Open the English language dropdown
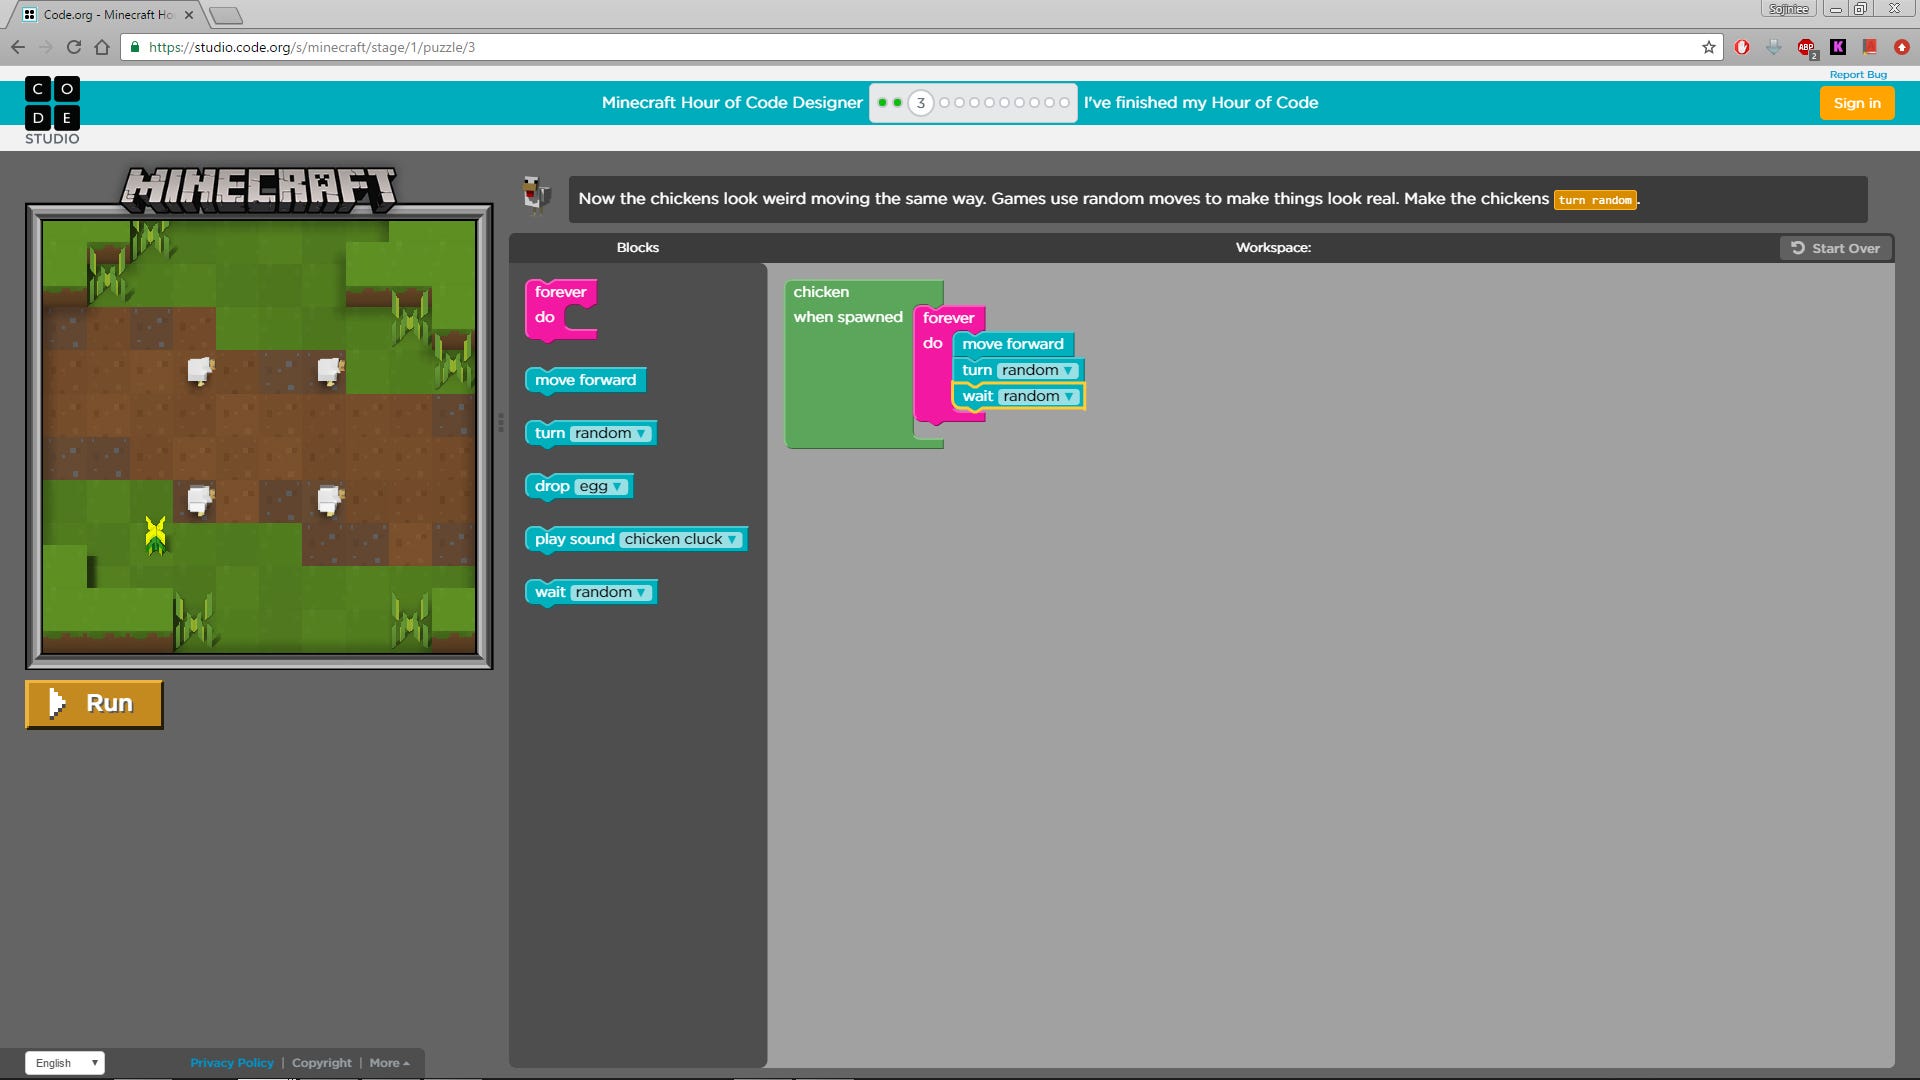 (65, 1063)
